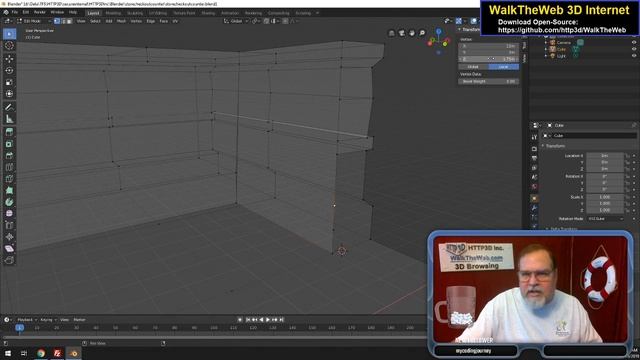Screen dimensions: 640x360
Task: Choose Local vertex coordinates option
Action: point(503,67)
